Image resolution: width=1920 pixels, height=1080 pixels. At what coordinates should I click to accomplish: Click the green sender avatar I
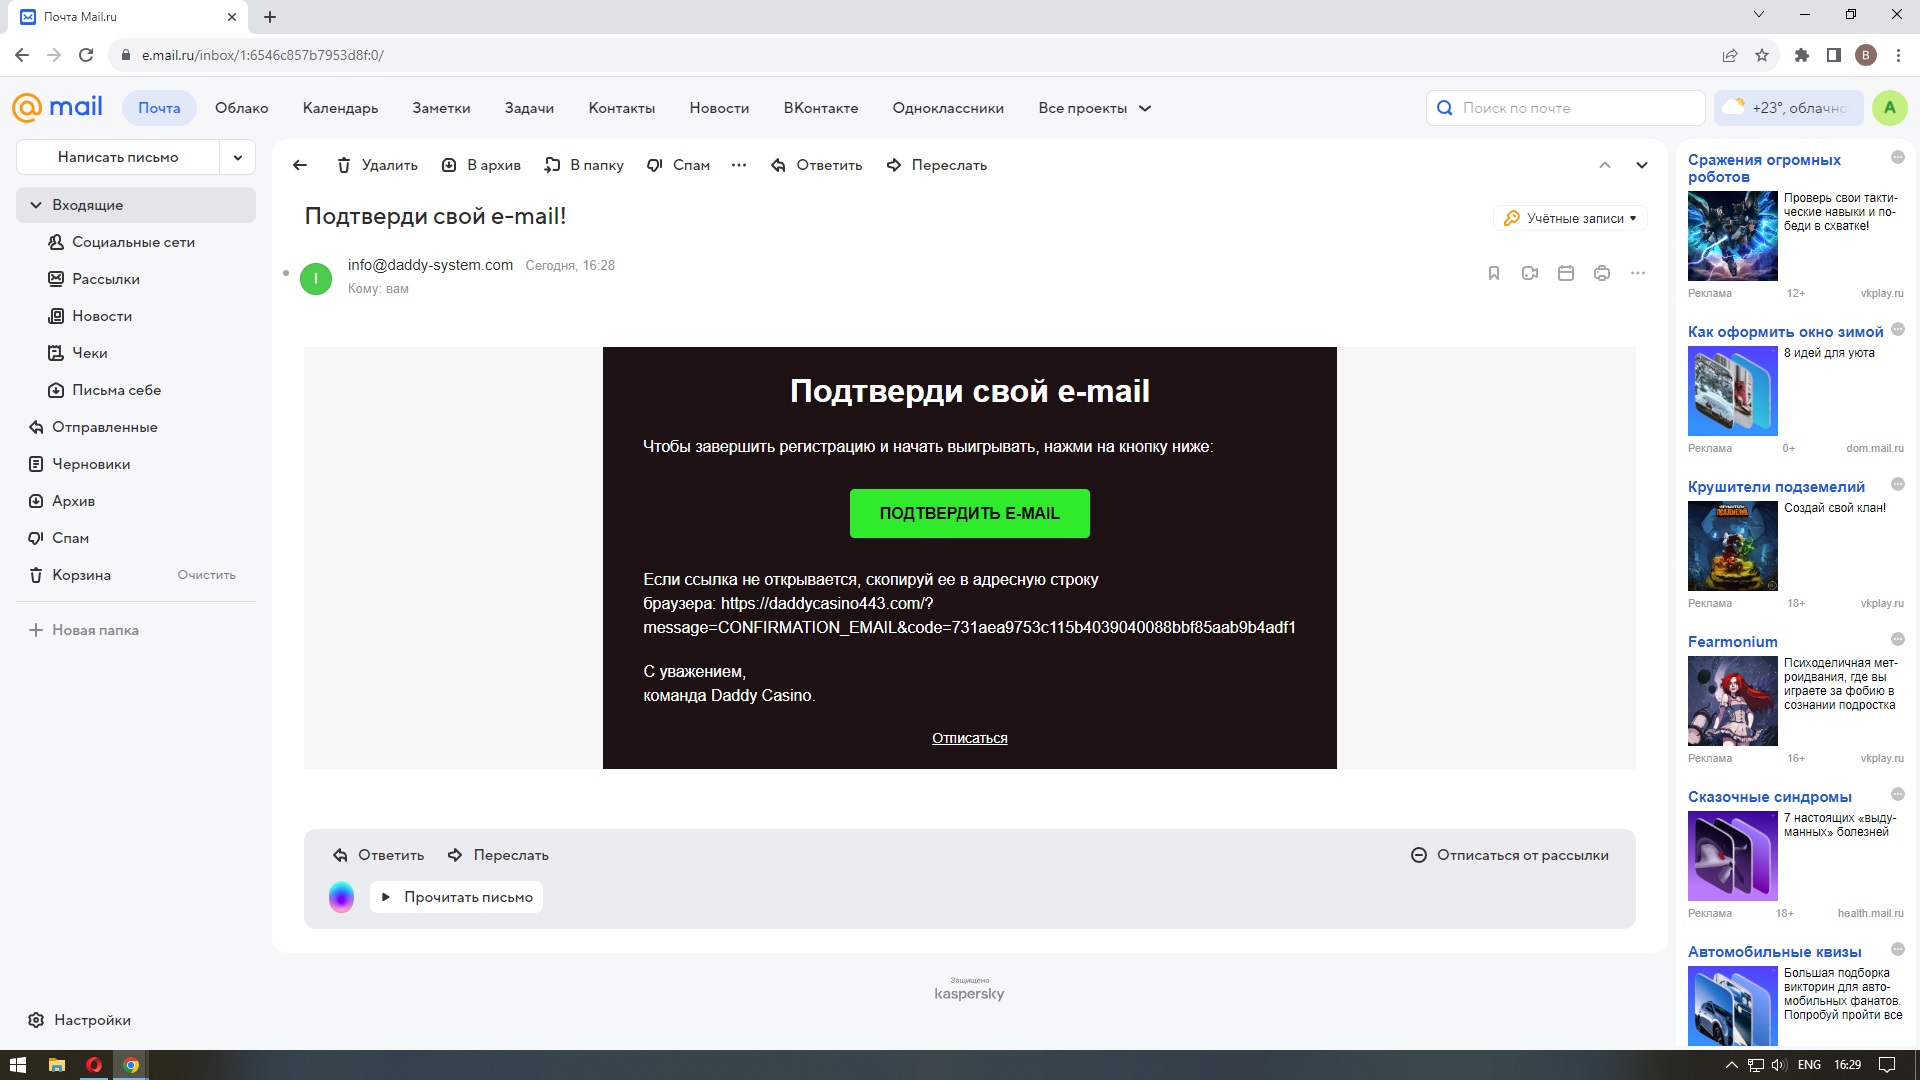[316, 278]
